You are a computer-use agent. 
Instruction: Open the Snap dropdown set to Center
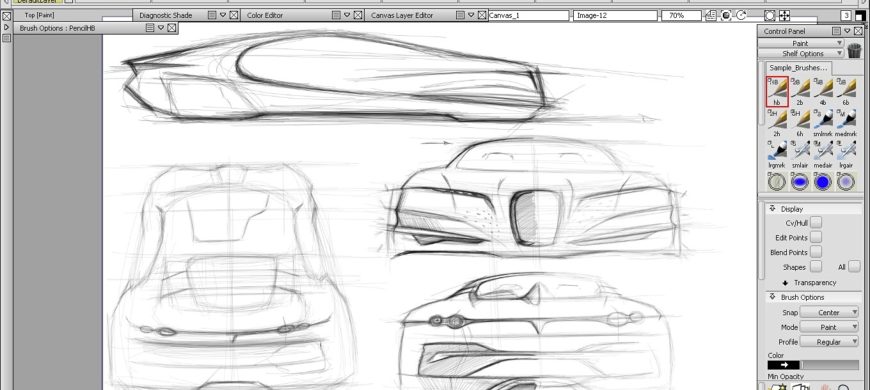(x=829, y=312)
